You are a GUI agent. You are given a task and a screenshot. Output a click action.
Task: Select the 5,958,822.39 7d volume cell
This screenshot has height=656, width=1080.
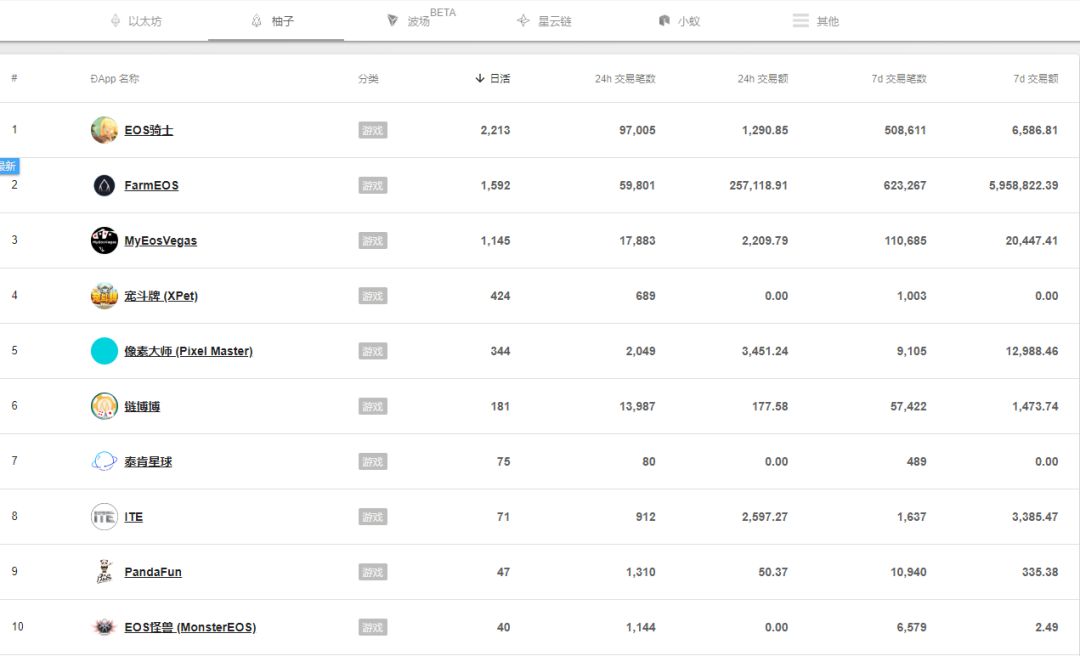[x=1024, y=185]
